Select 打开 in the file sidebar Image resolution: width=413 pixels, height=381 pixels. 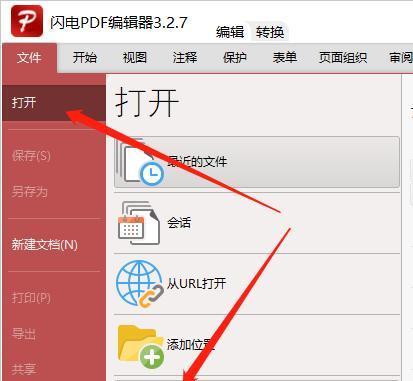[x=54, y=103]
